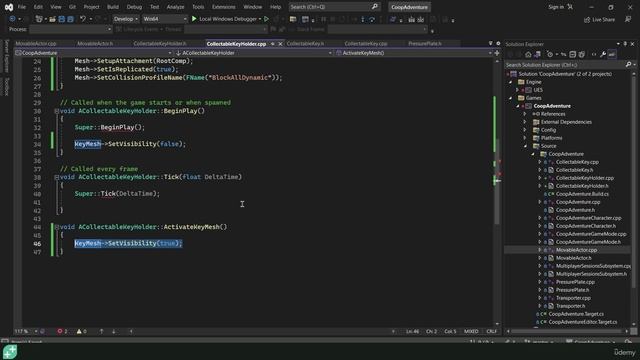Close the CollectableKeyHolder.cpp tab

click(280, 44)
